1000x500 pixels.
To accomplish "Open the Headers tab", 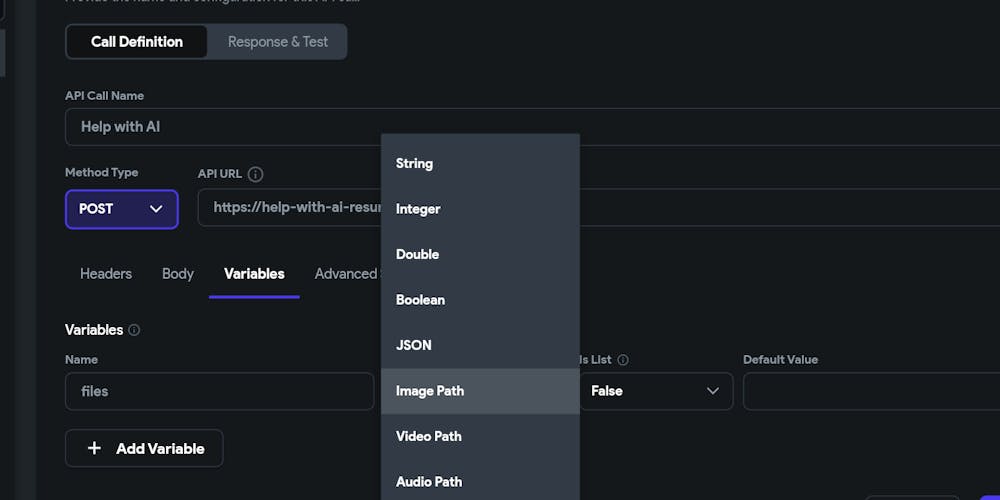I will tap(106, 273).
